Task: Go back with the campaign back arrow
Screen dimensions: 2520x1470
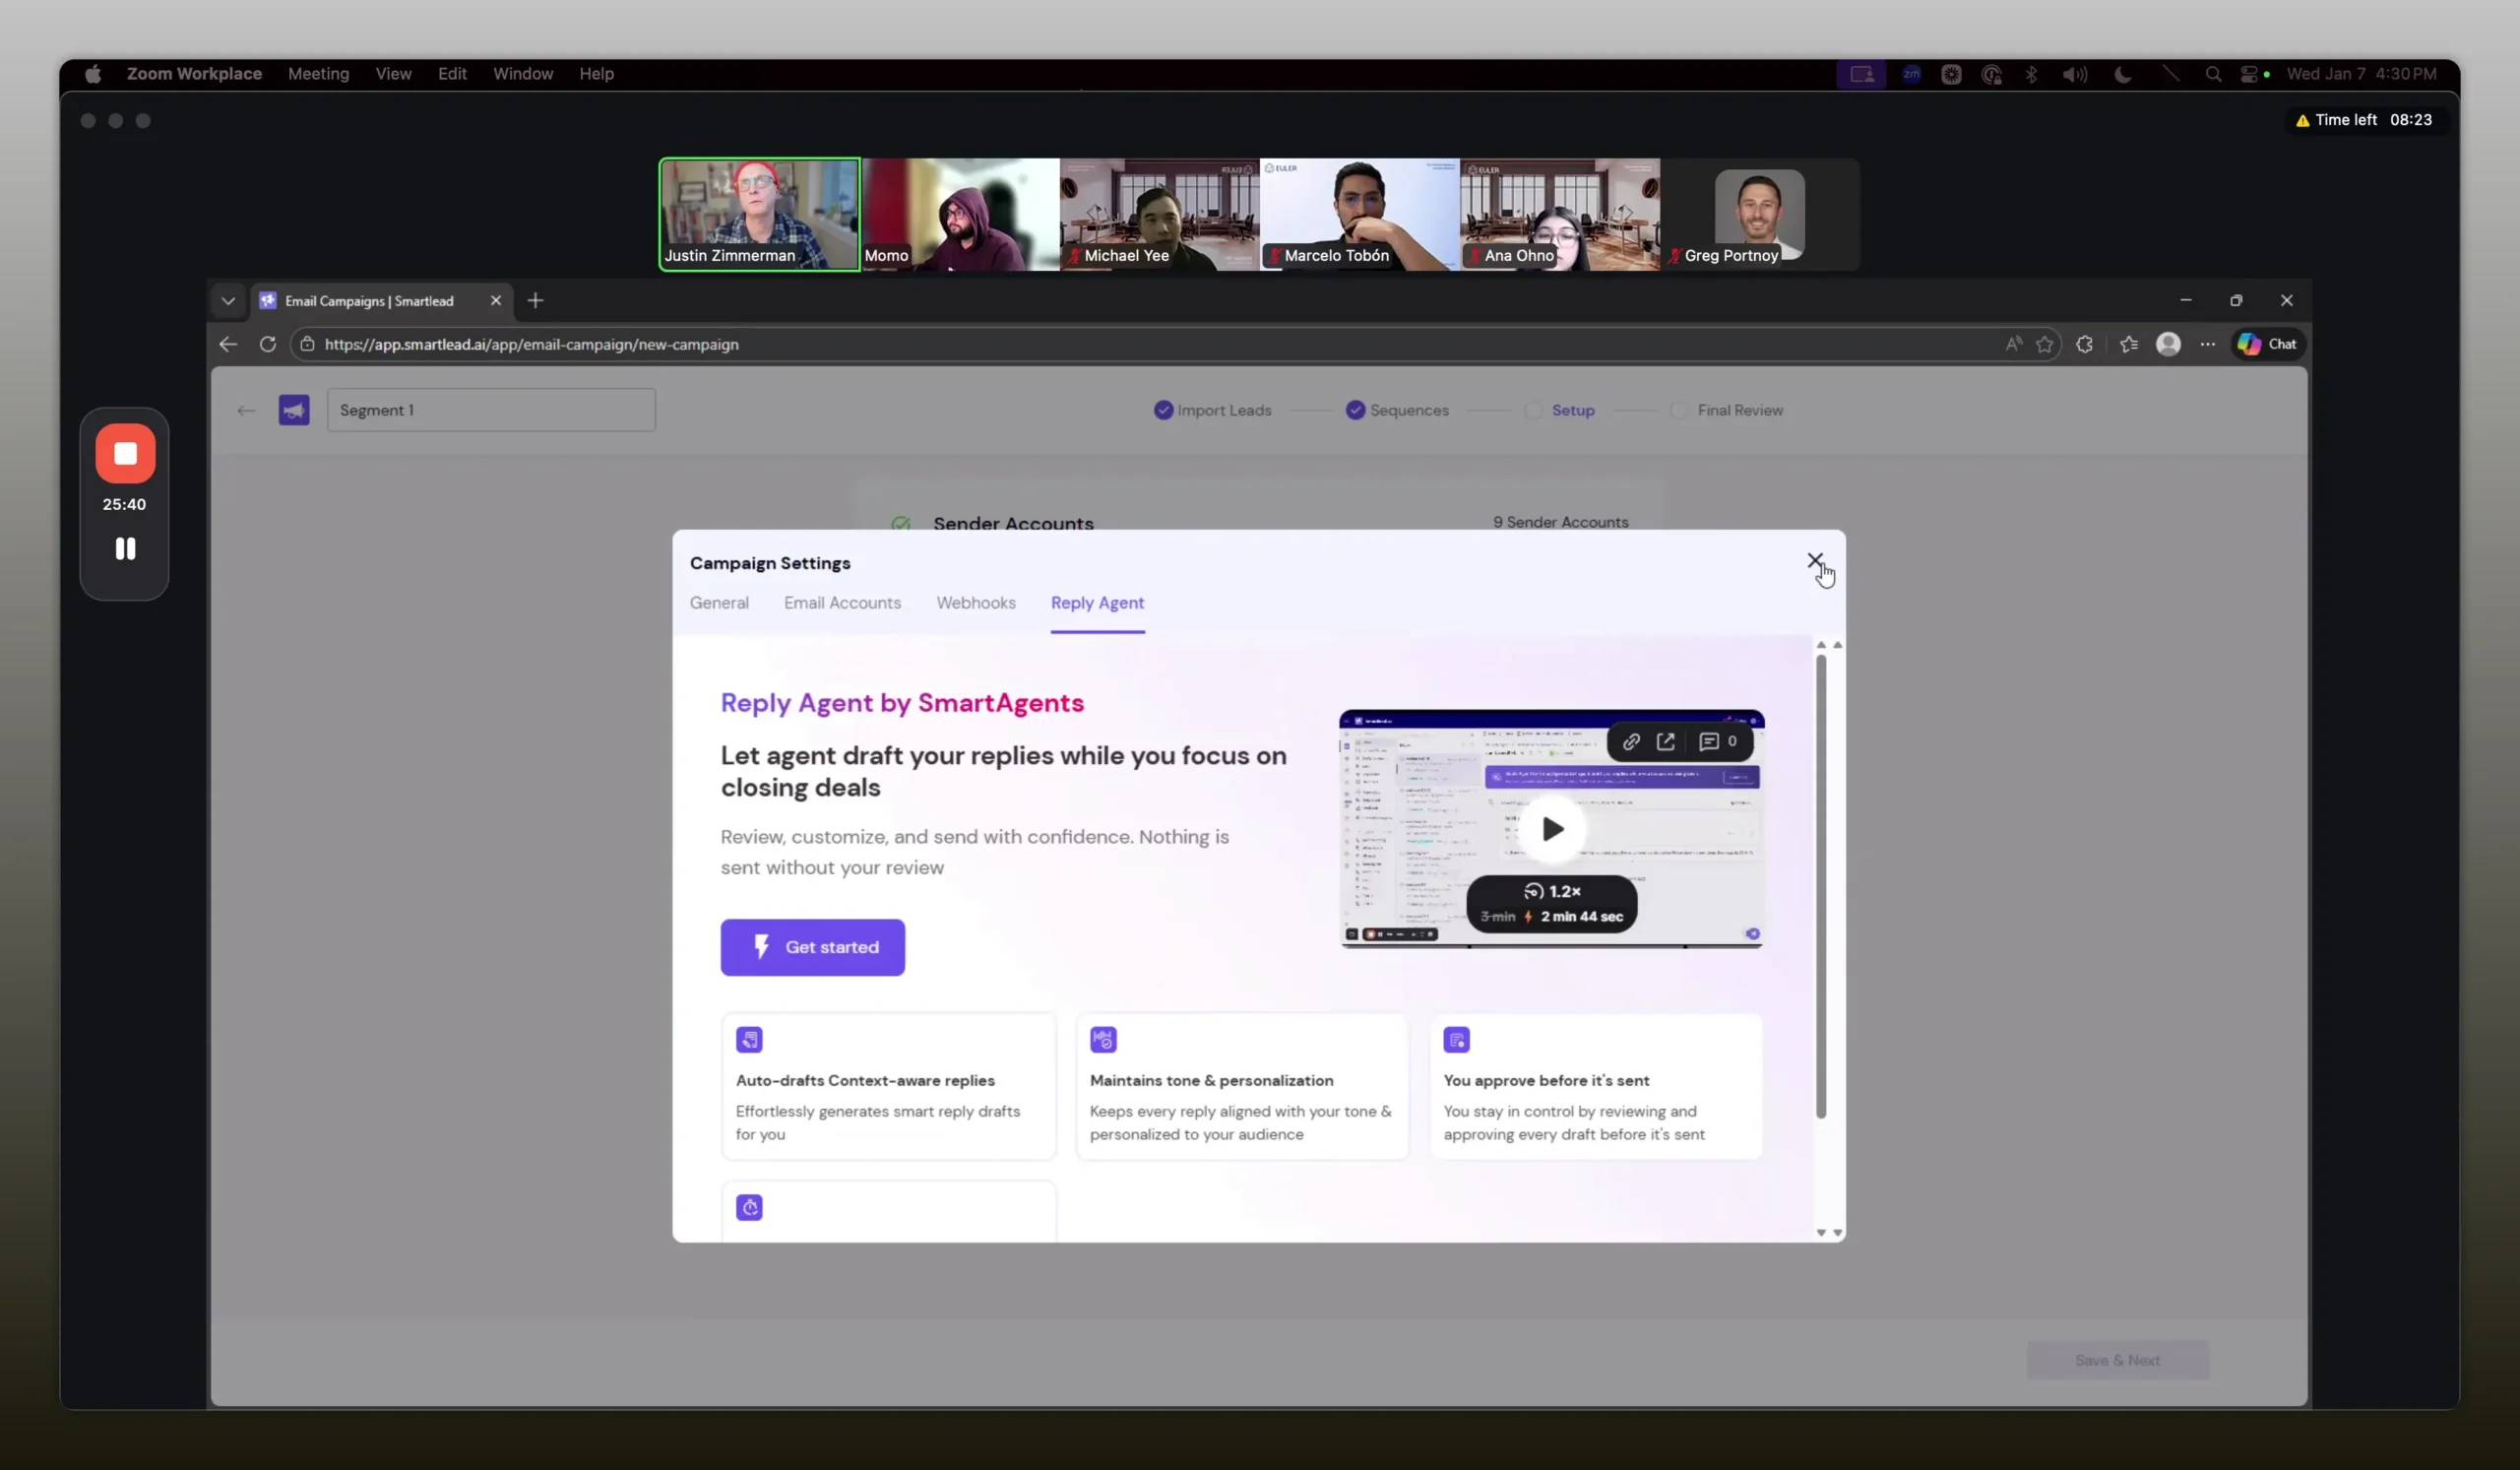Action: coord(246,410)
